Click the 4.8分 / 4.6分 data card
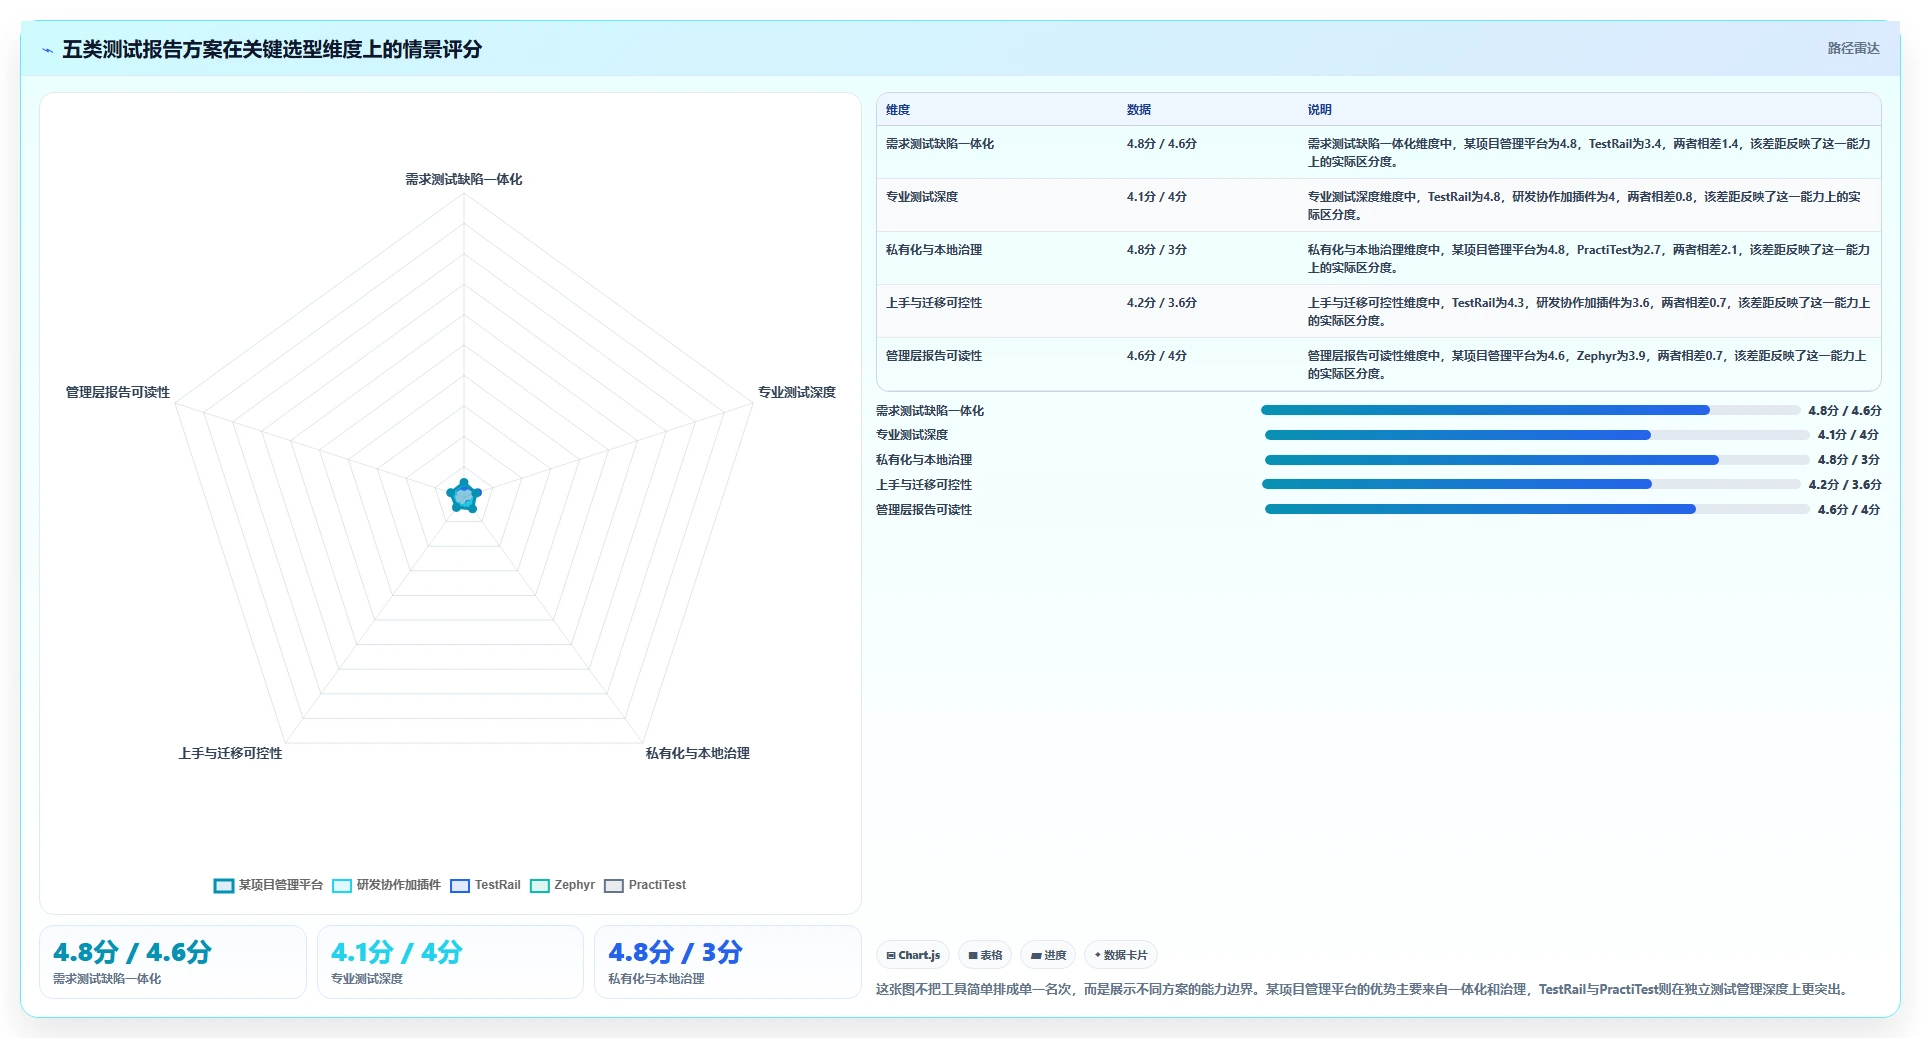Screen dimensions: 1921x1038 (x=173, y=962)
